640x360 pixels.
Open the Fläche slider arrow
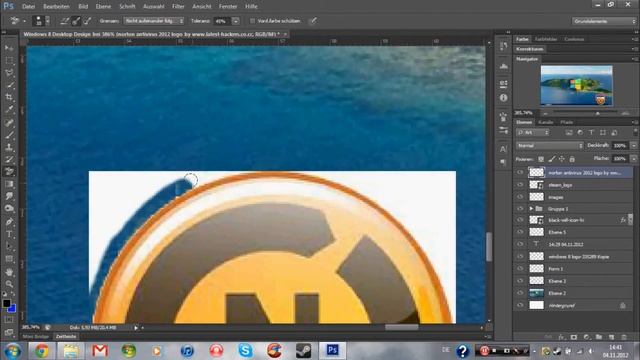[634, 159]
